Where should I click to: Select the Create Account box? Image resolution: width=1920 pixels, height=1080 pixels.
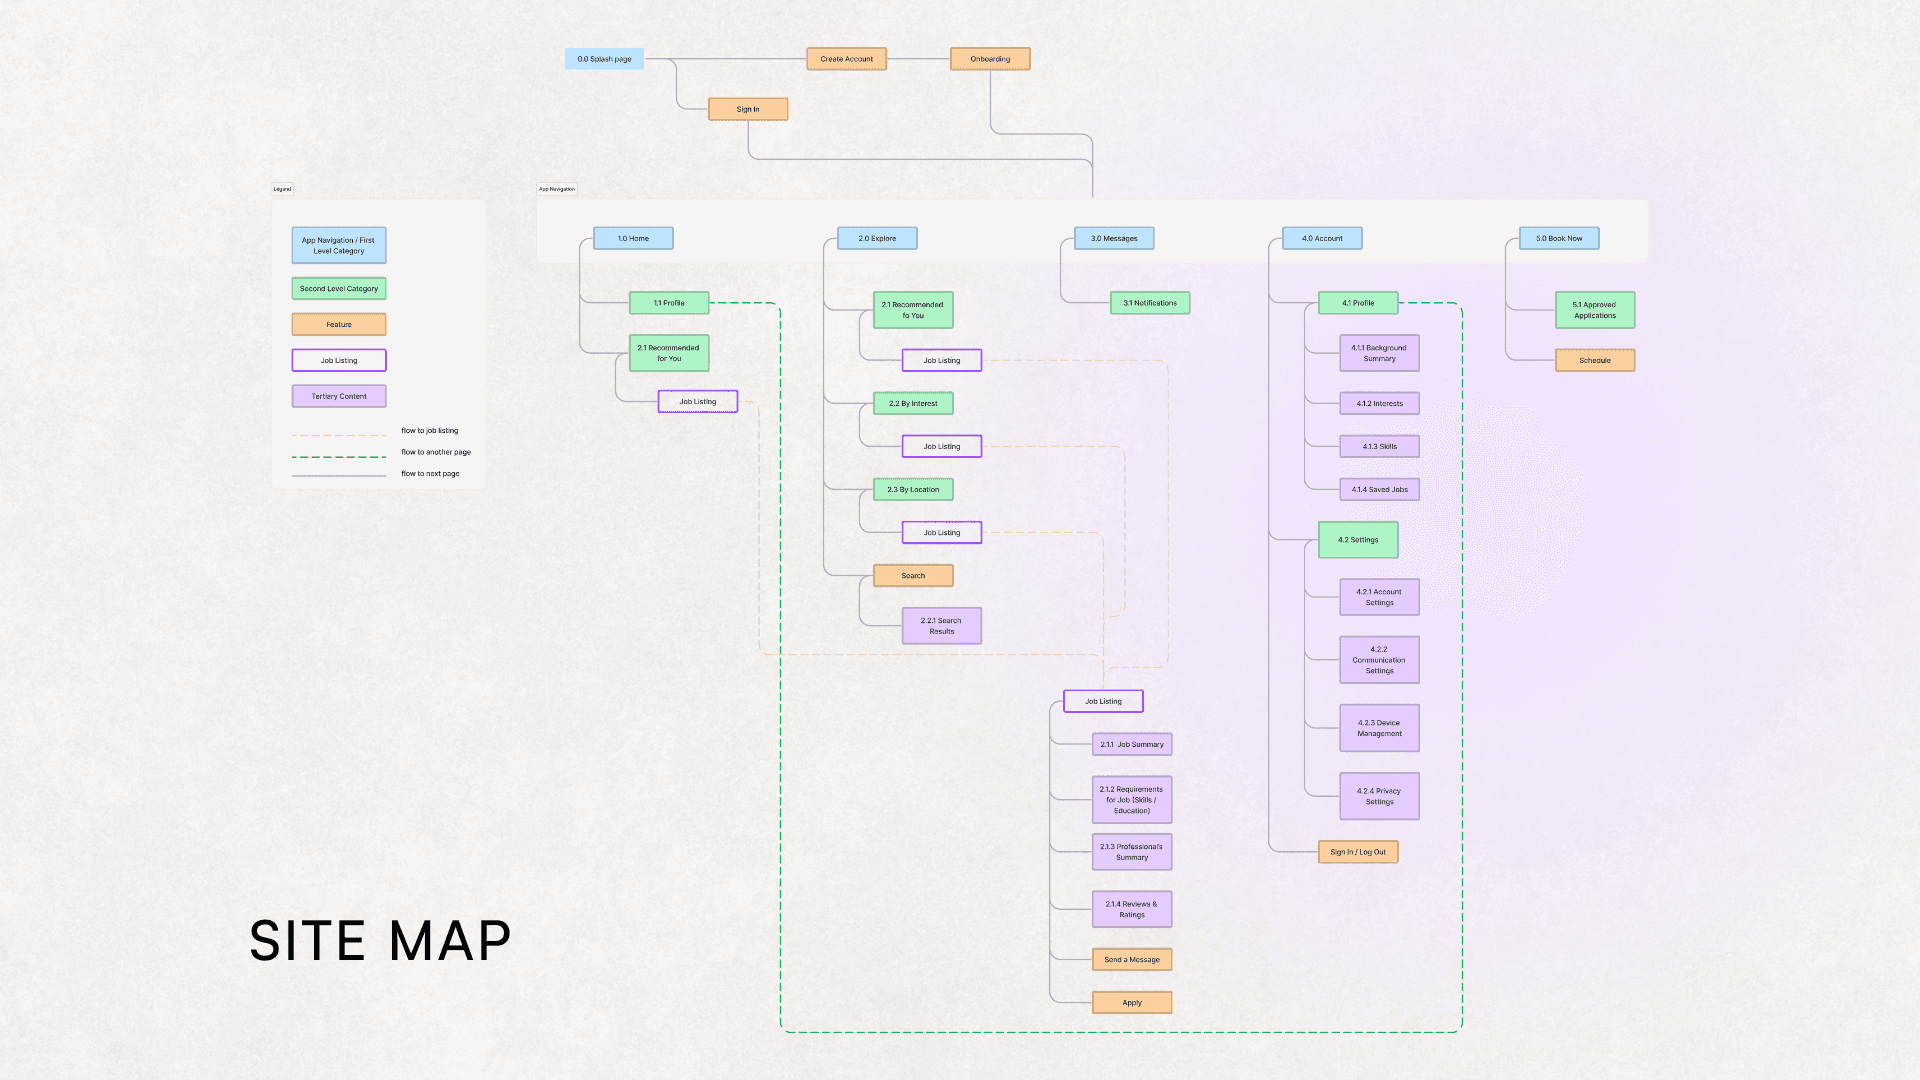[846, 59]
